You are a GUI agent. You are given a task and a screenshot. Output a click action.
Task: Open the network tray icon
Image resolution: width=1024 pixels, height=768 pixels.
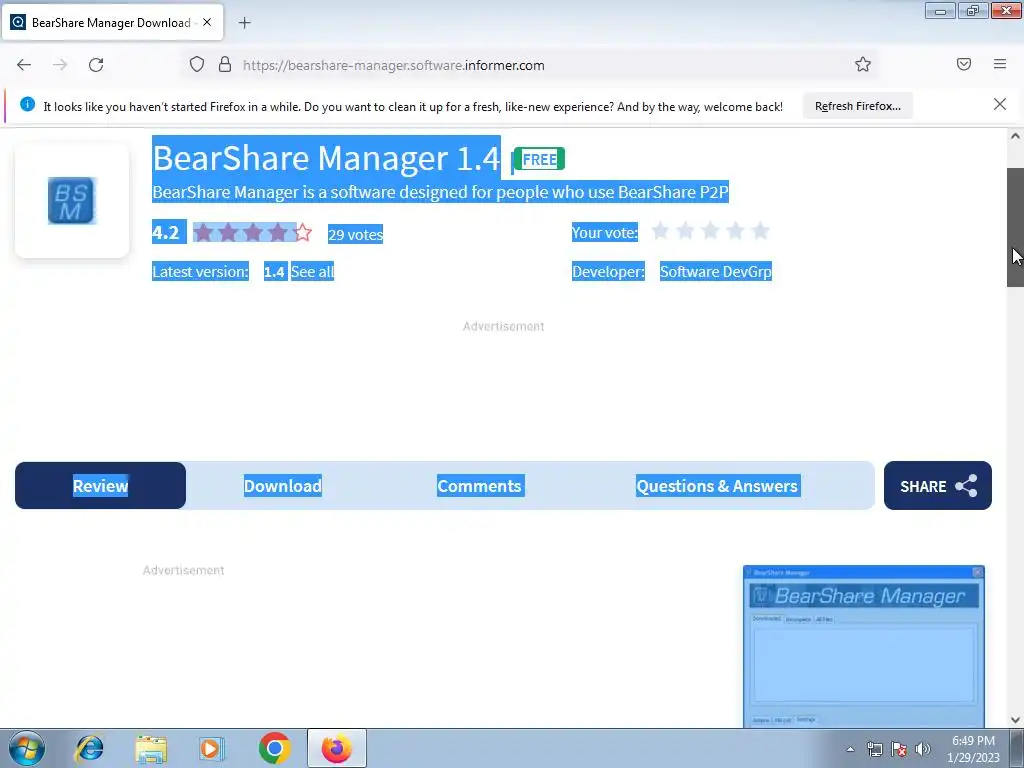tap(874, 750)
